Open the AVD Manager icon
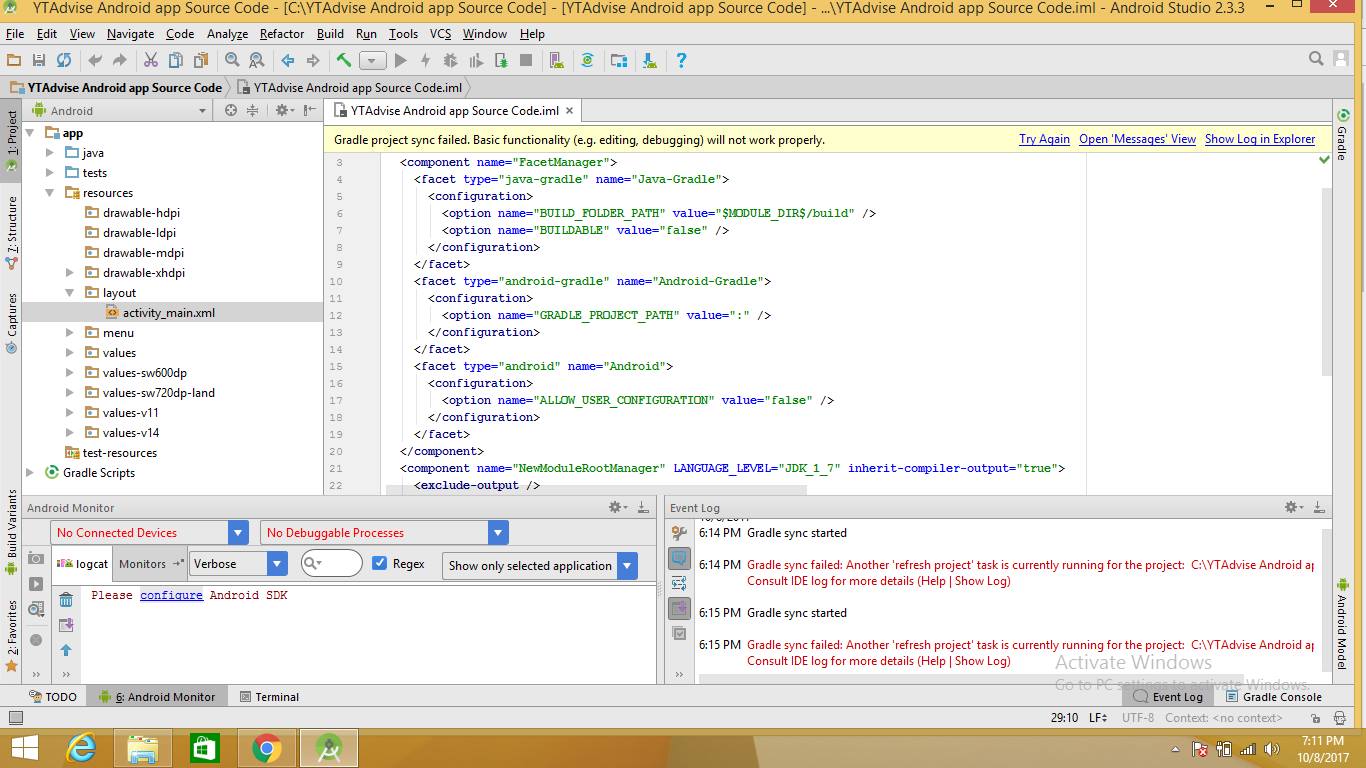Image resolution: width=1366 pixels, height=768 pixels. (x=557, y=61)
